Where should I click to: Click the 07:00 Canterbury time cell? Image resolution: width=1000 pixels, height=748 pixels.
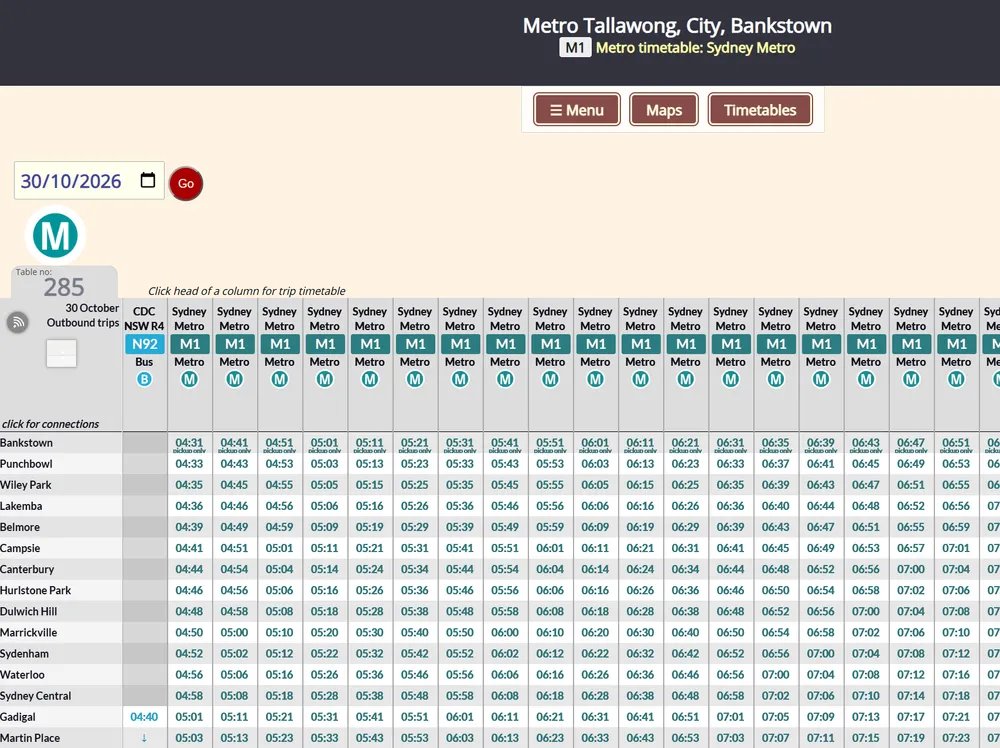click(x=911, y=569)
